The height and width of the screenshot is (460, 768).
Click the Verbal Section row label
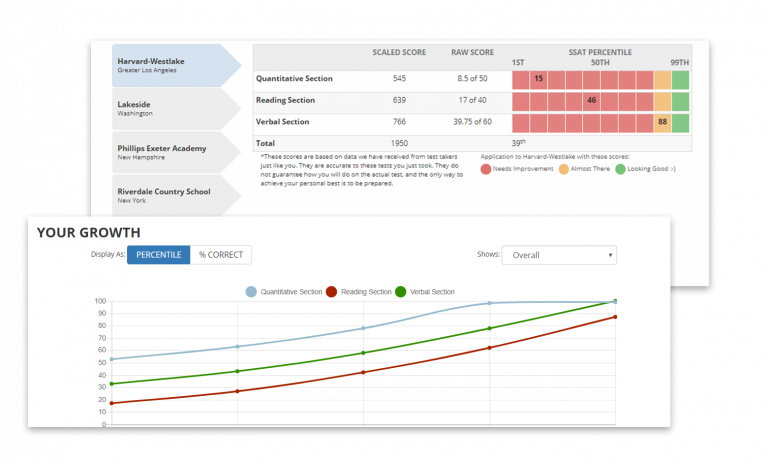pyautogui.click(x=283, y=122)
